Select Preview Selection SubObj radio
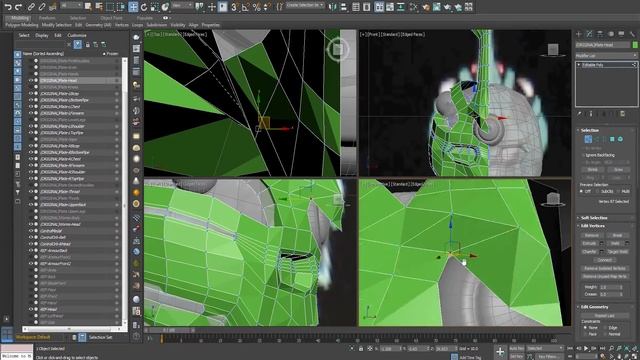Image resolution: width=640 pixels, height=360 pixels. [597, 191]
